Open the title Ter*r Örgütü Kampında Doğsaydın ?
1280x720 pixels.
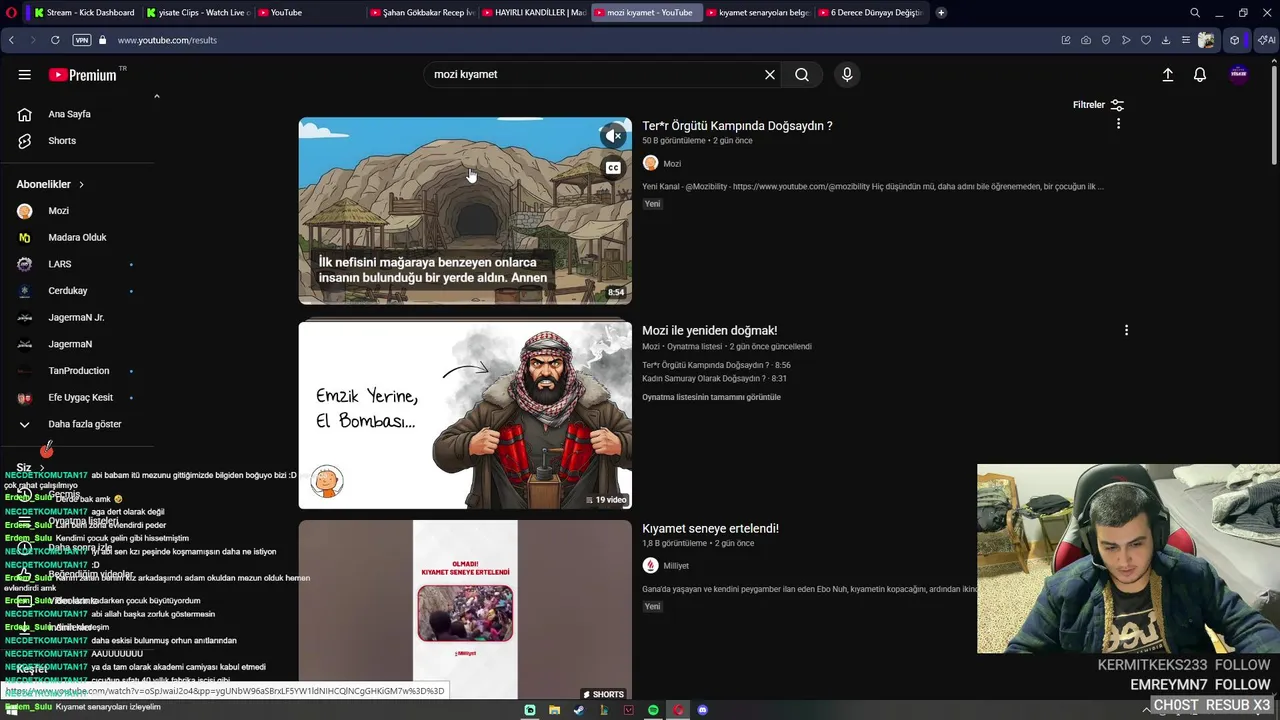point(737,126)
